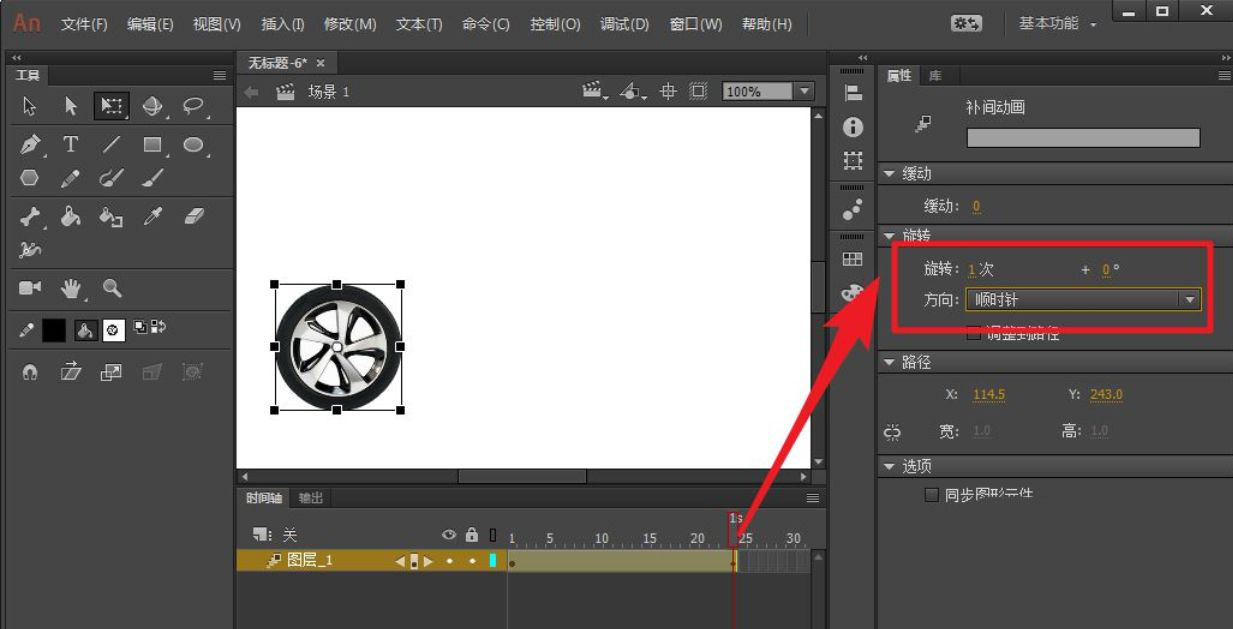The width and height of the screenshot is (1233, 629).
Task: Open the 方向 顺时针 dropdown
Action: point(1083,299)
